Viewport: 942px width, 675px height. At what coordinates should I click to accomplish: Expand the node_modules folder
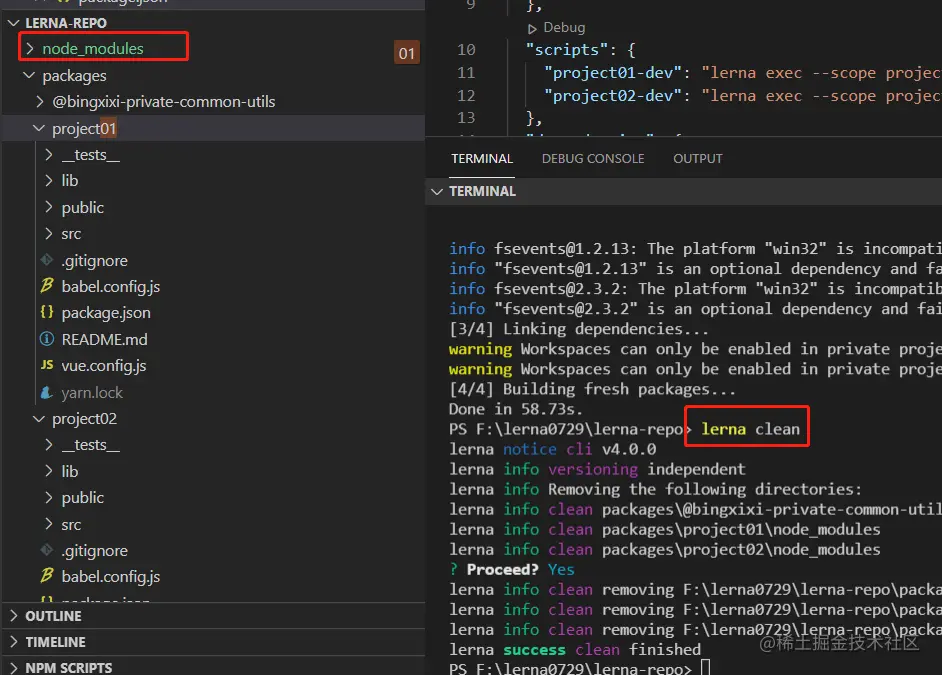[x=29, y=48]
